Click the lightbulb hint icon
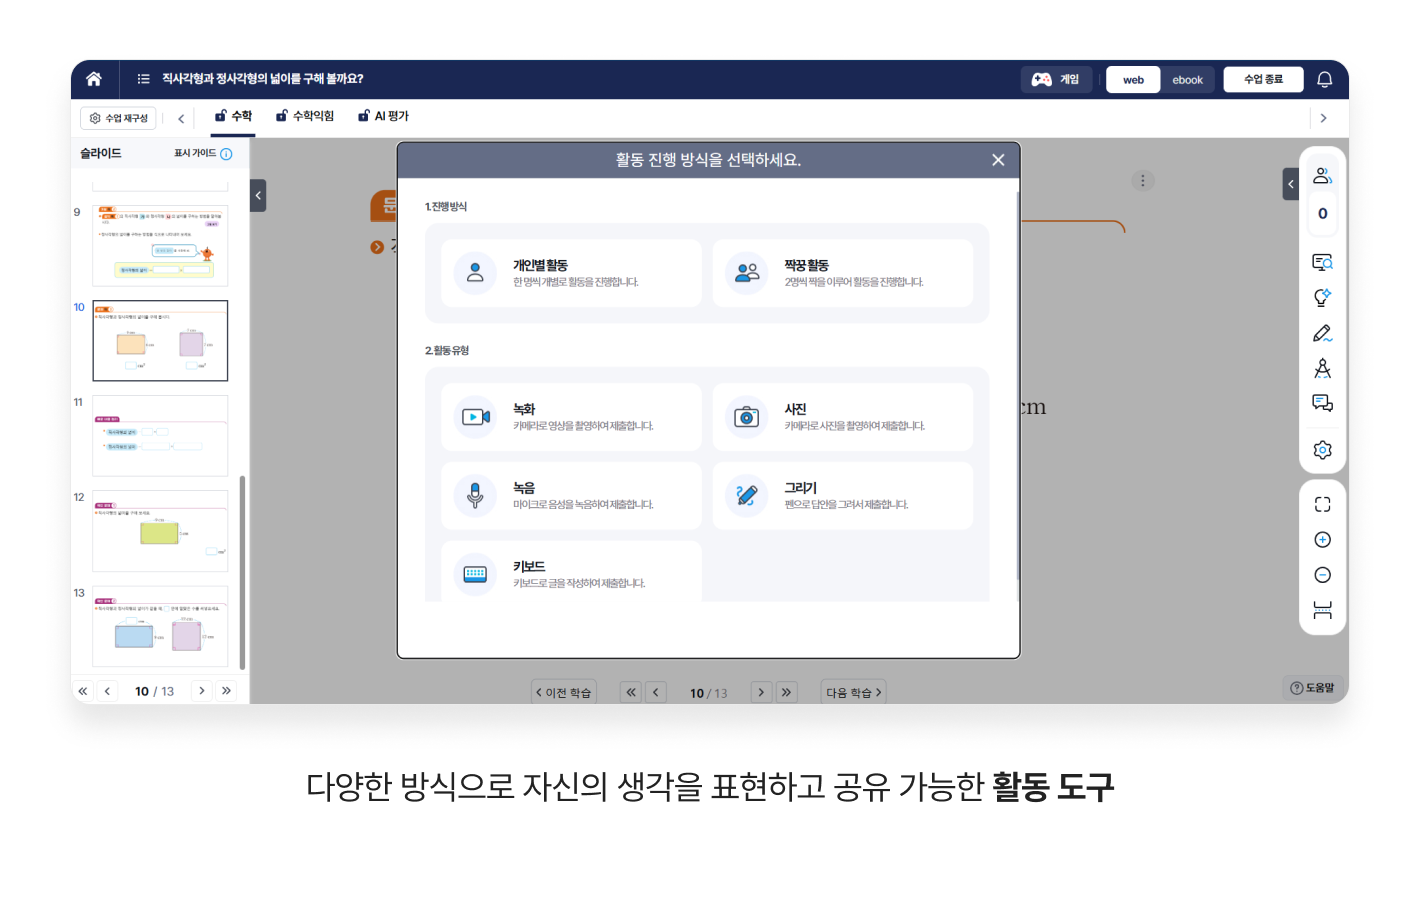 1322,298
